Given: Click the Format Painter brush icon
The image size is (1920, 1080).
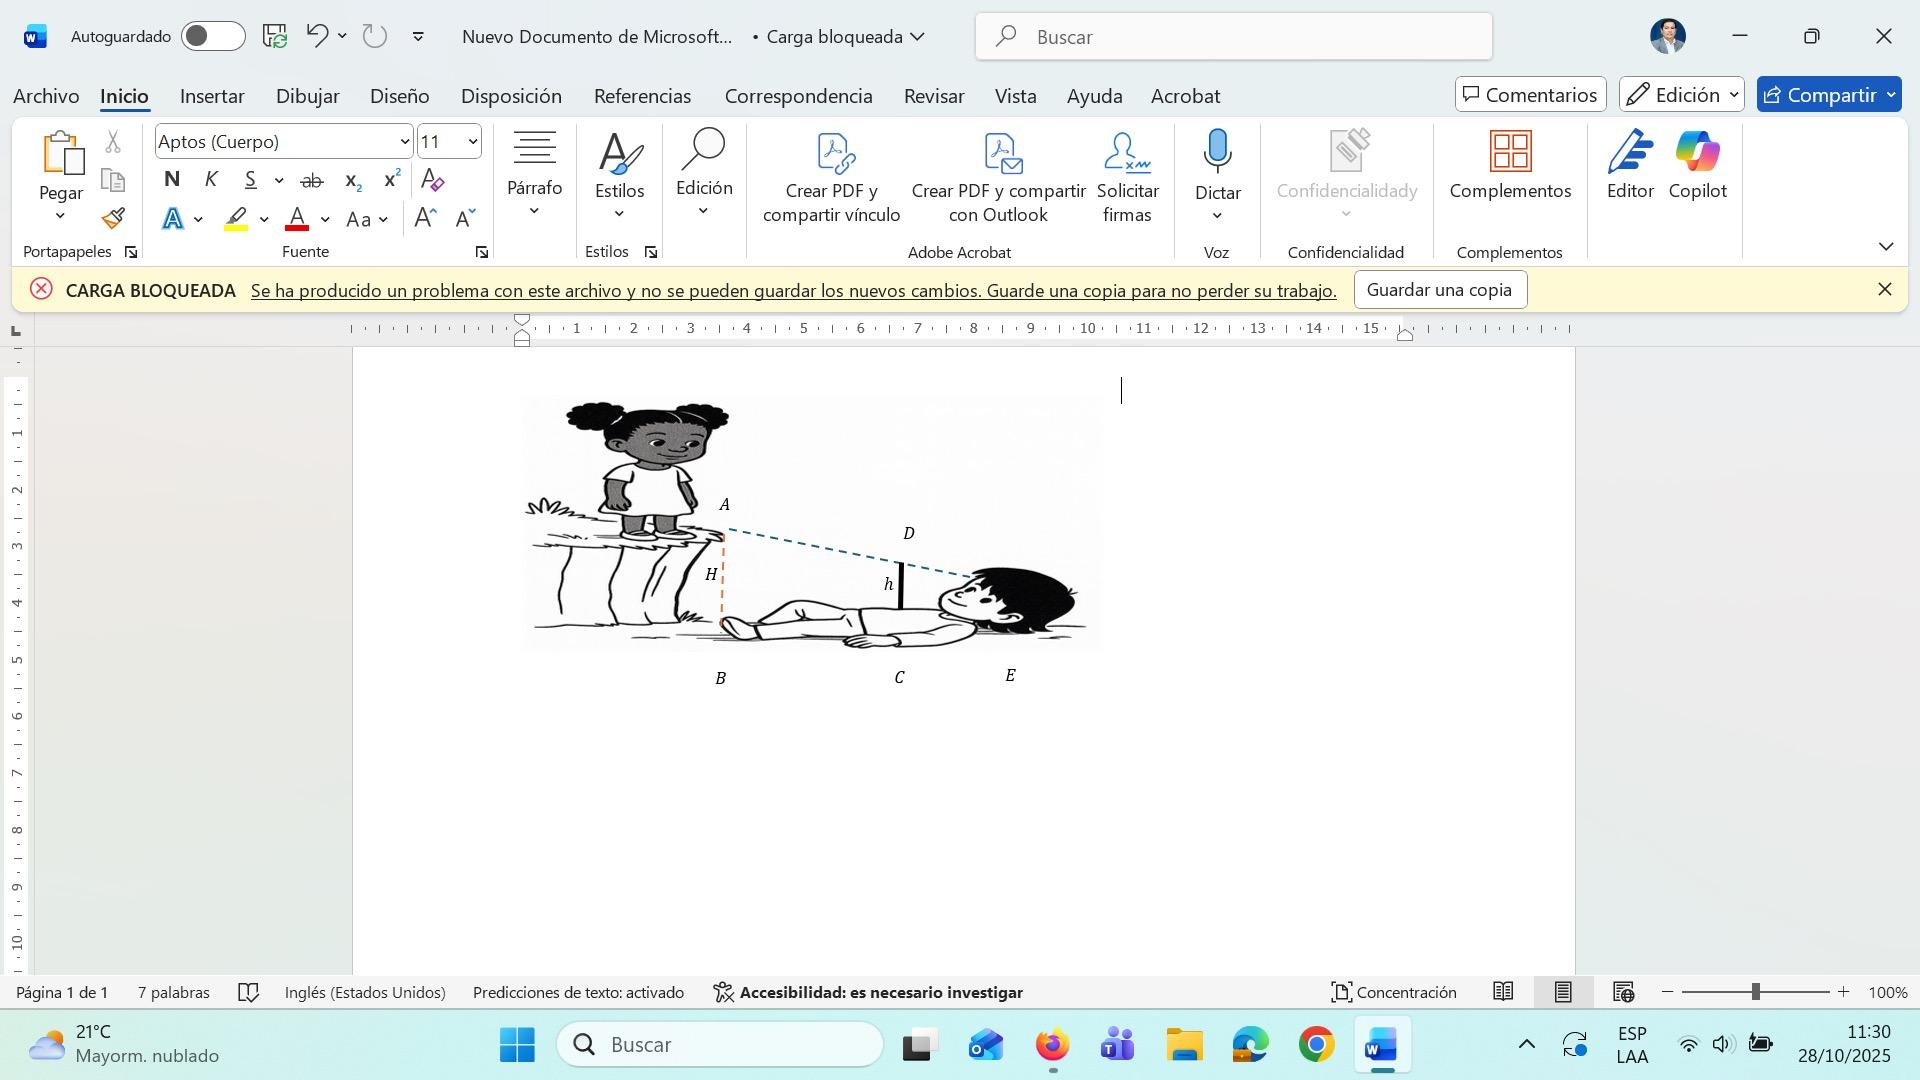Looking at the screenshot, I should pos(113,219).
